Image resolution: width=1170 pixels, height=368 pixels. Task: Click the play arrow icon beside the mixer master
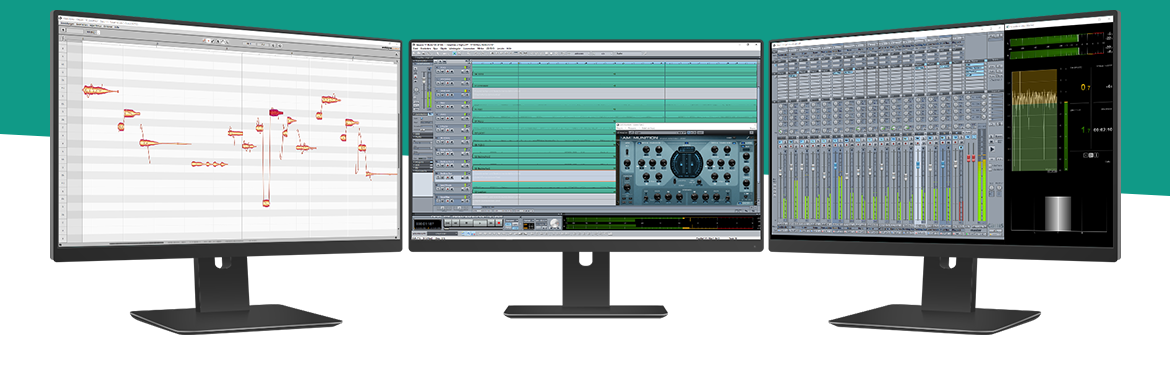992,149
